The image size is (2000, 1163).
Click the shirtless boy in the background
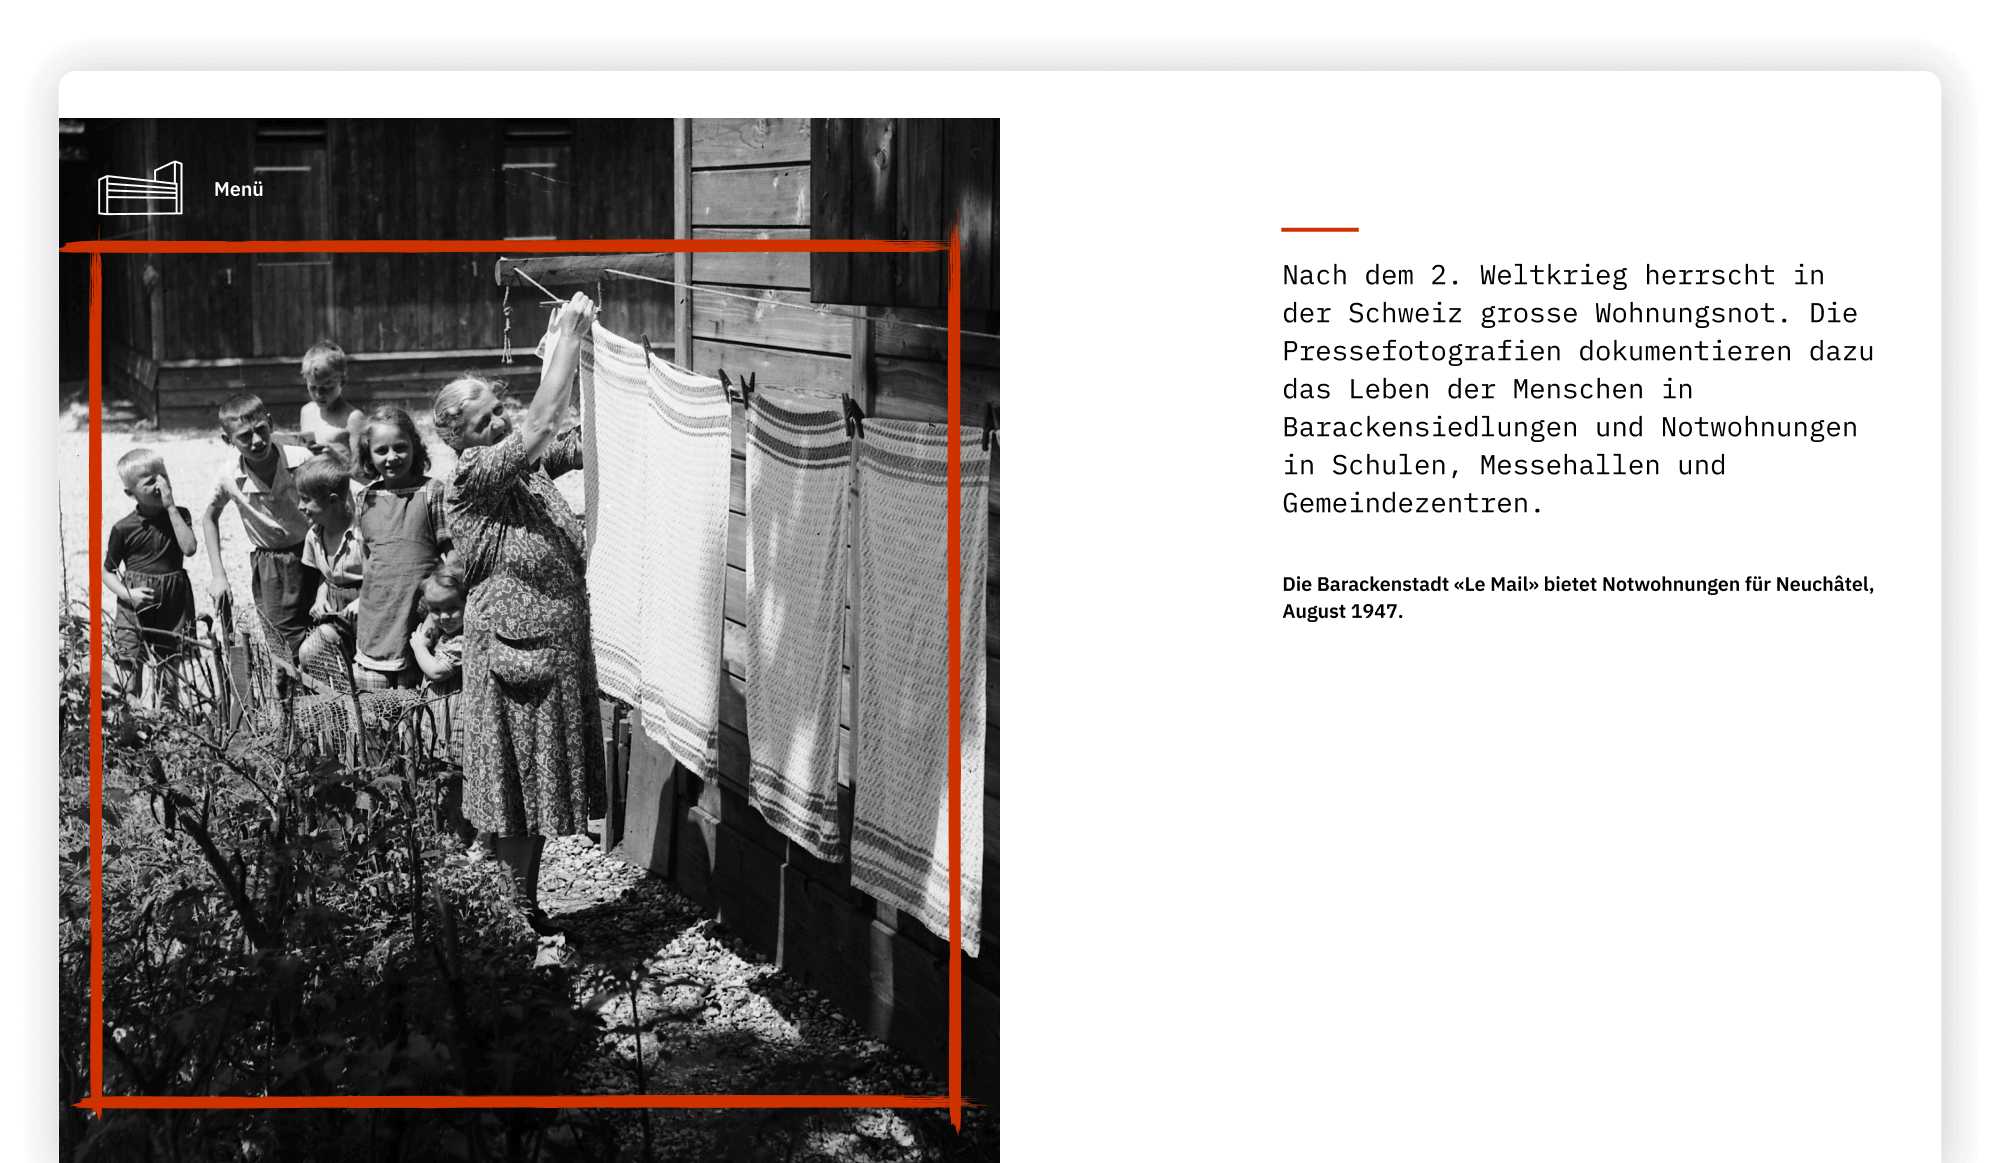click(x=329, y=400)
